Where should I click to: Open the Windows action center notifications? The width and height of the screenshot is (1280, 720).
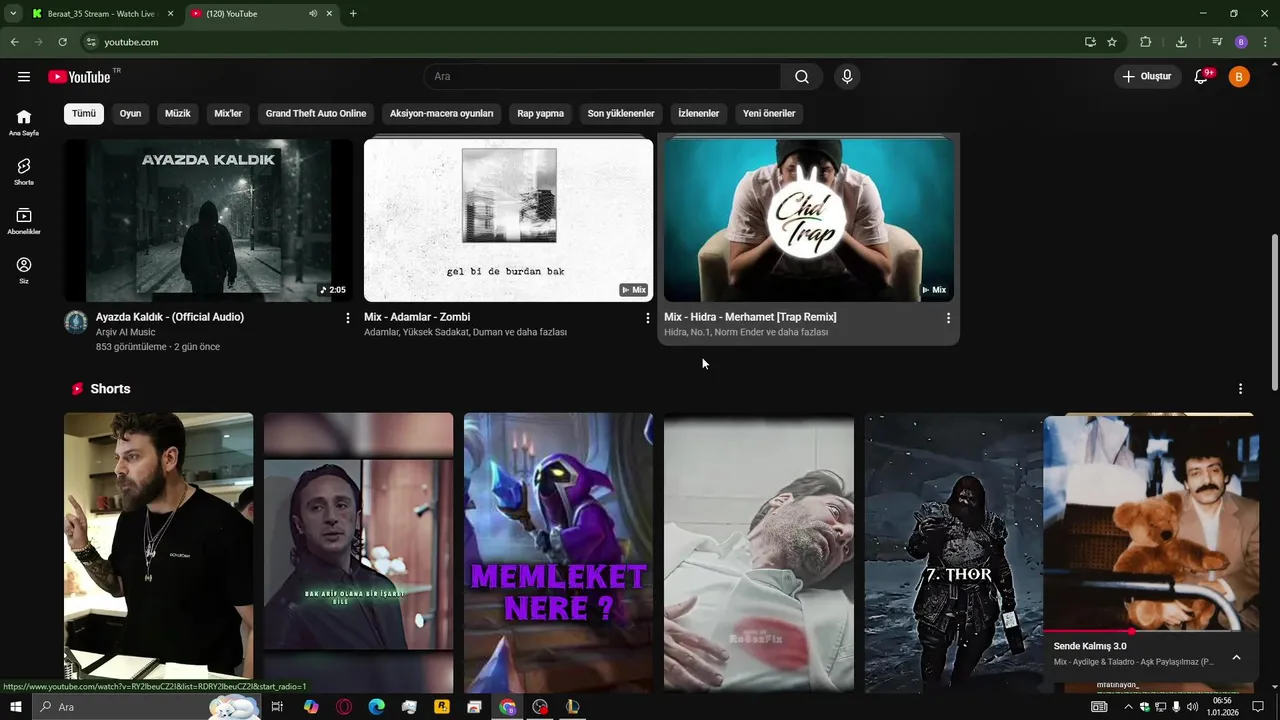click(1259, 707)
